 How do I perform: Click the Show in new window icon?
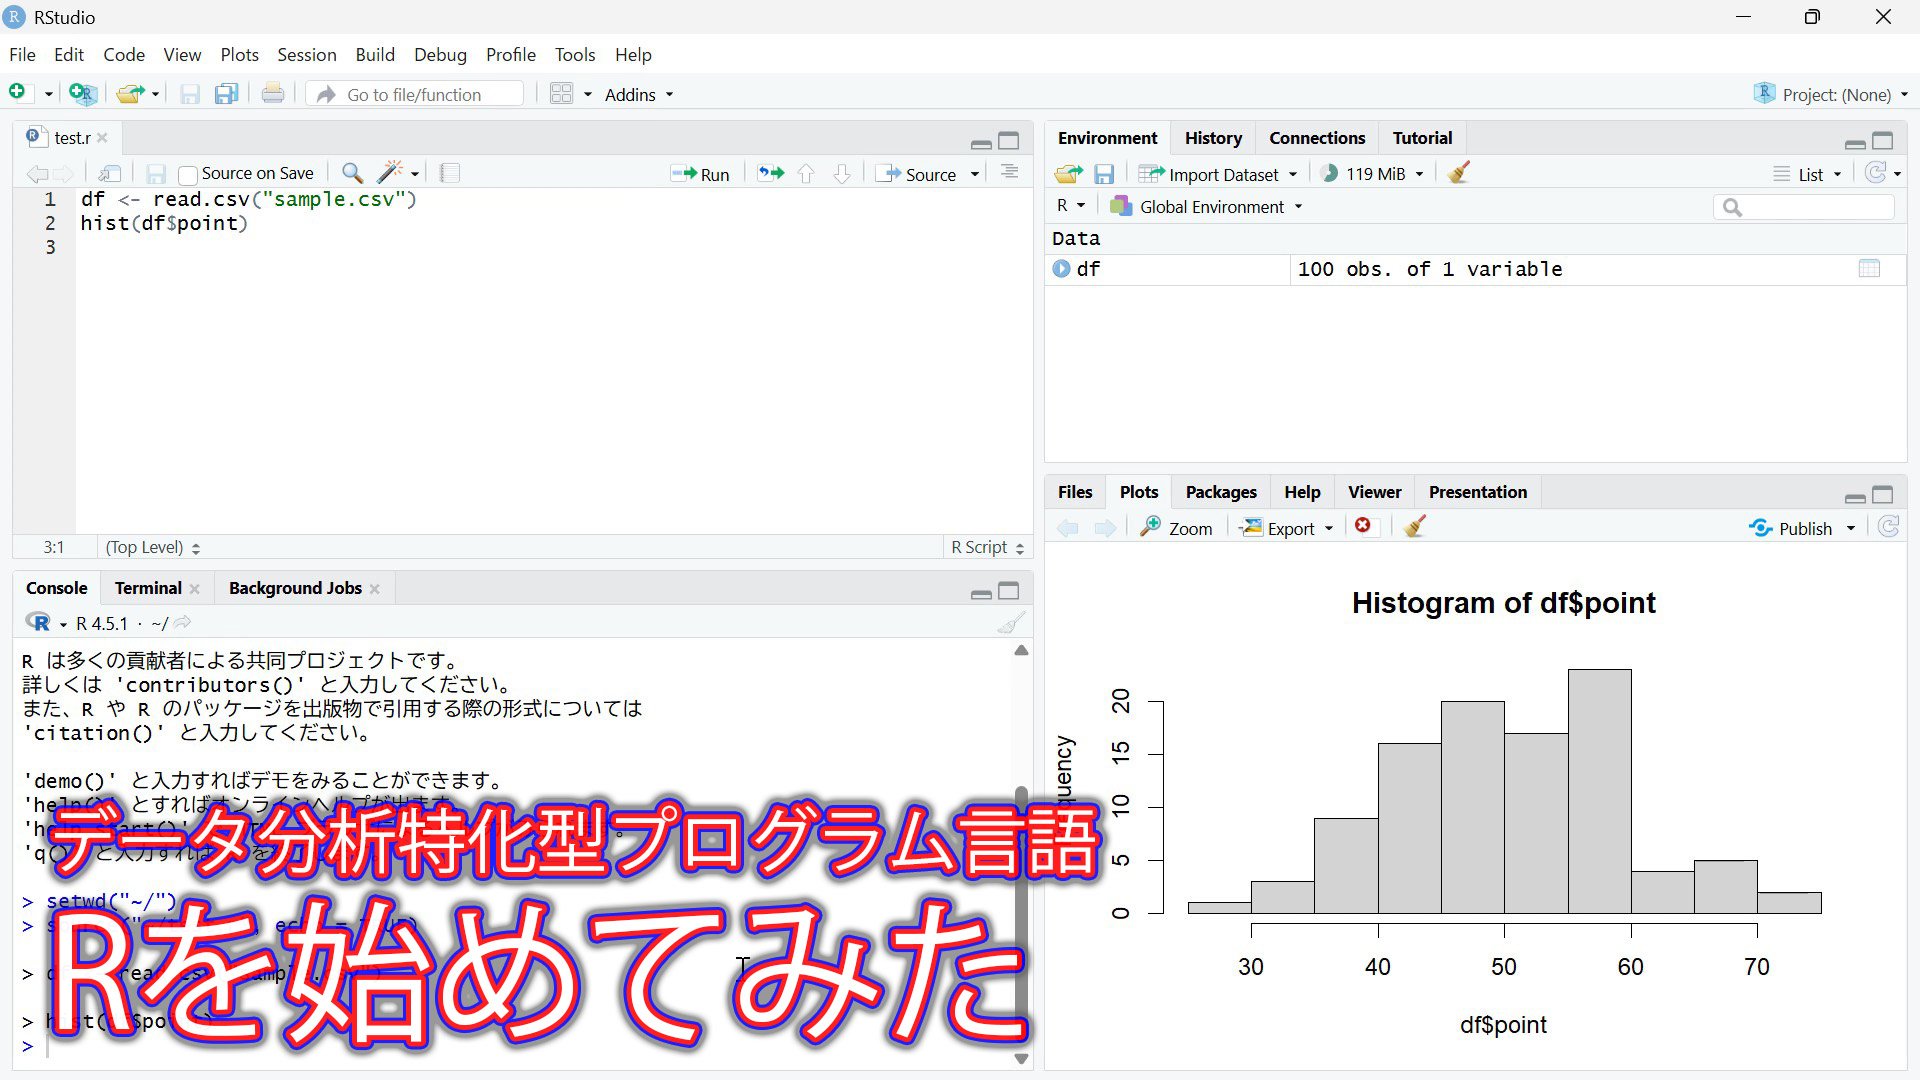pos(110,174)
